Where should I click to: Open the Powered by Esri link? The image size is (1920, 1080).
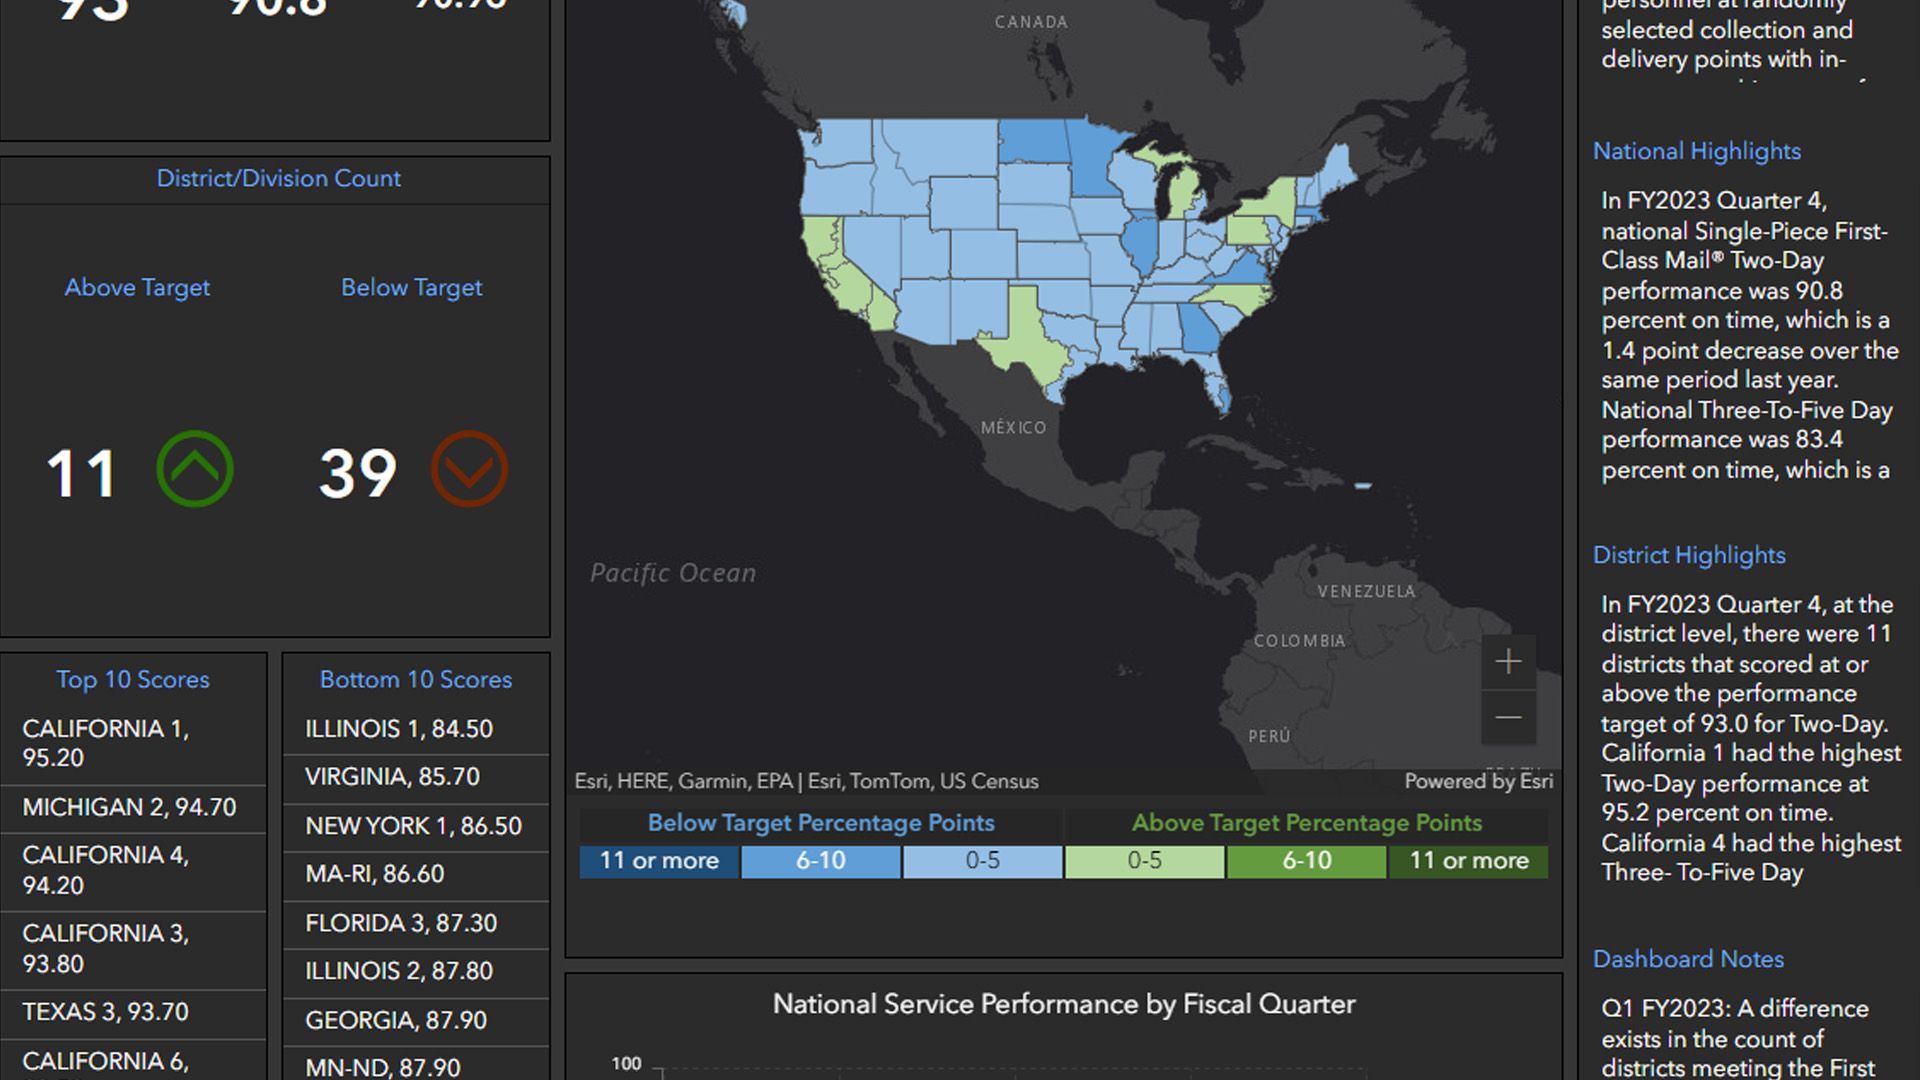pos(1478,781)
